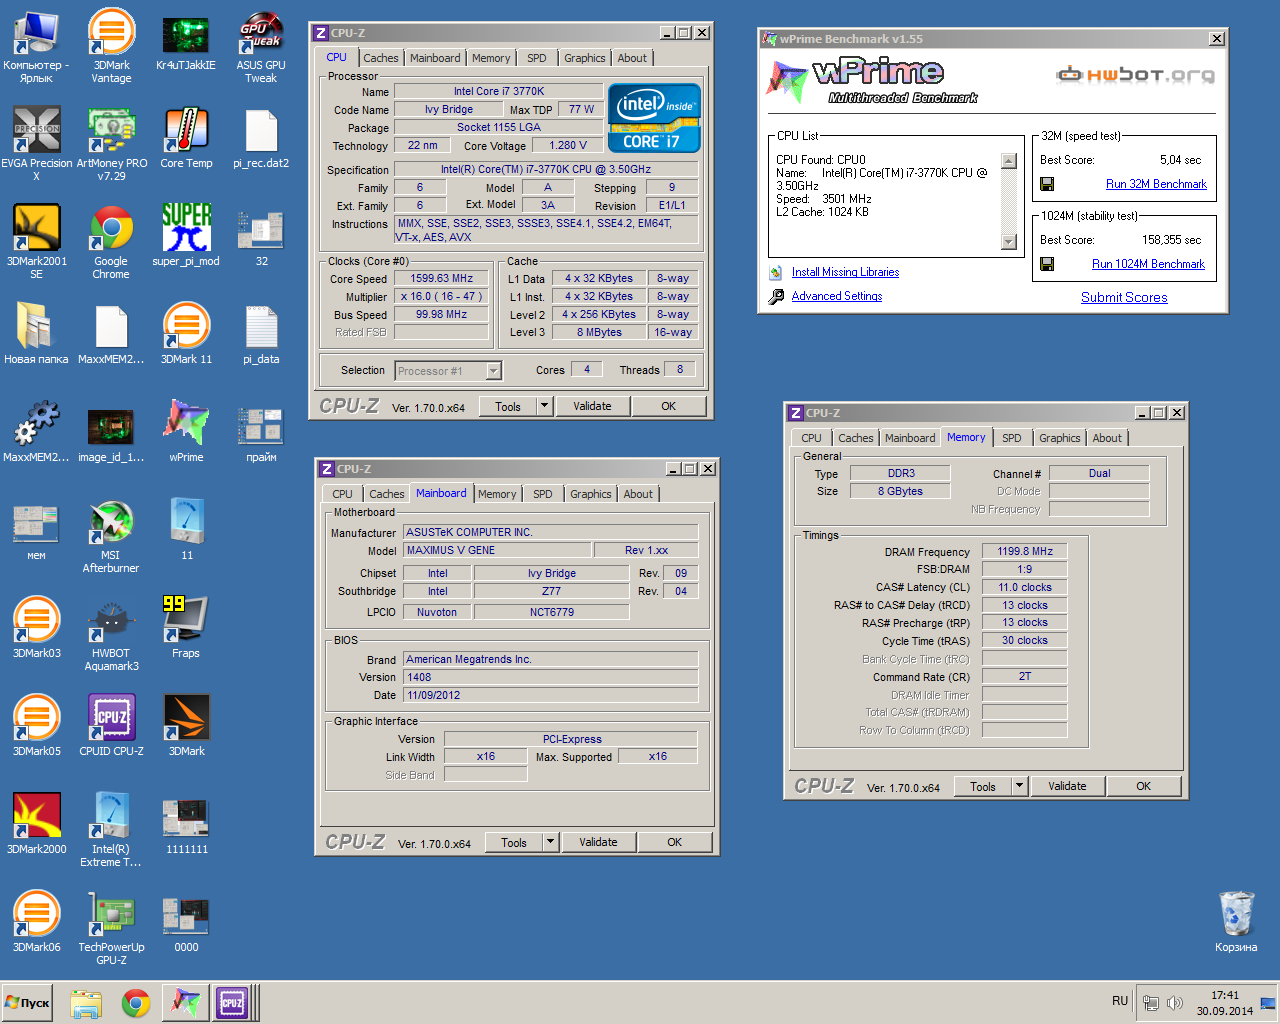The image size is (1280, 1024).
Task: Launch 3DMark2001 SE shortcut
Action: pyautogui.click(x=37, y=242)
